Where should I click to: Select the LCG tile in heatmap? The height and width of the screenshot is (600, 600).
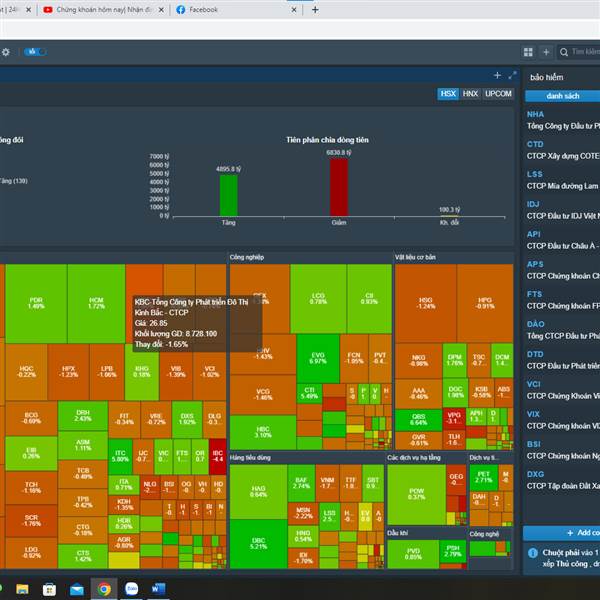click(x=318, y=299)
